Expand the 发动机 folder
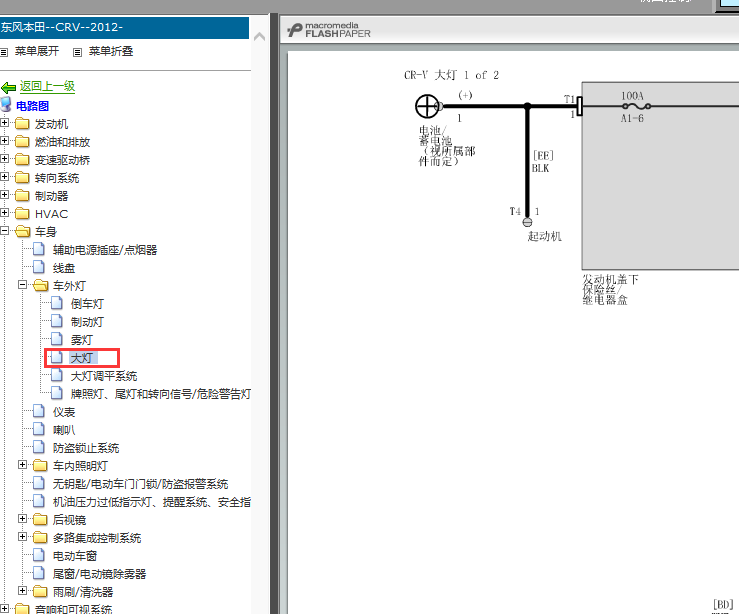 [x=5, y=123]
